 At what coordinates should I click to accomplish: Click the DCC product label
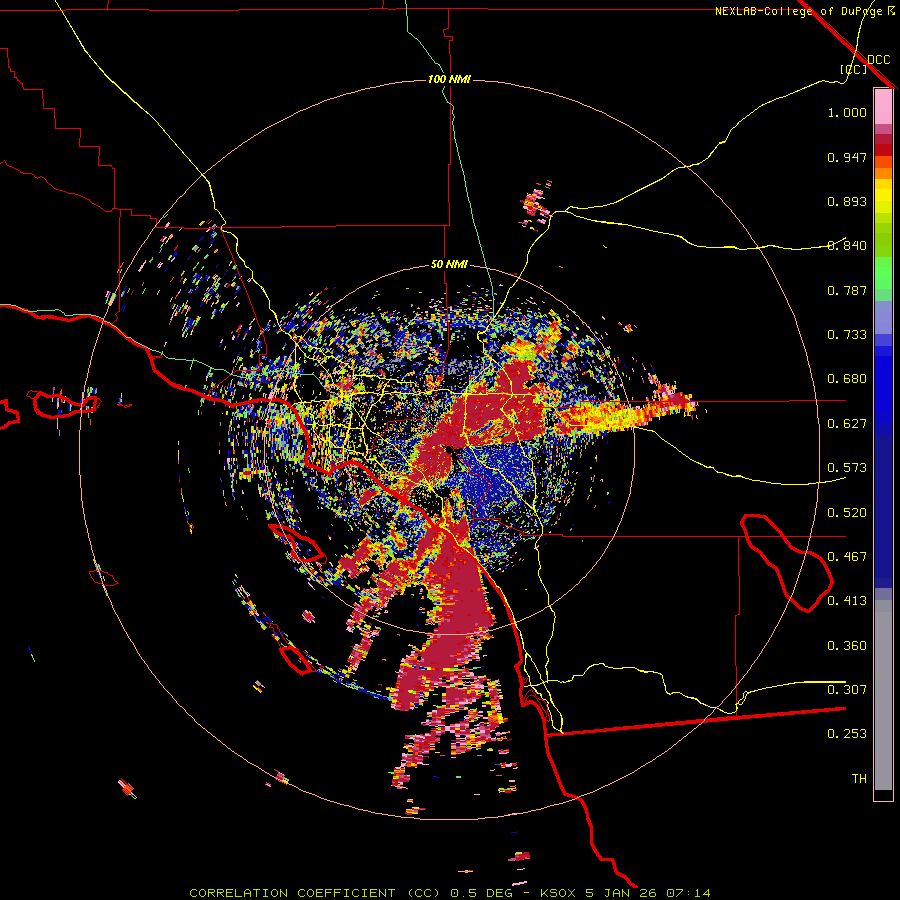[x=879, y=60]
